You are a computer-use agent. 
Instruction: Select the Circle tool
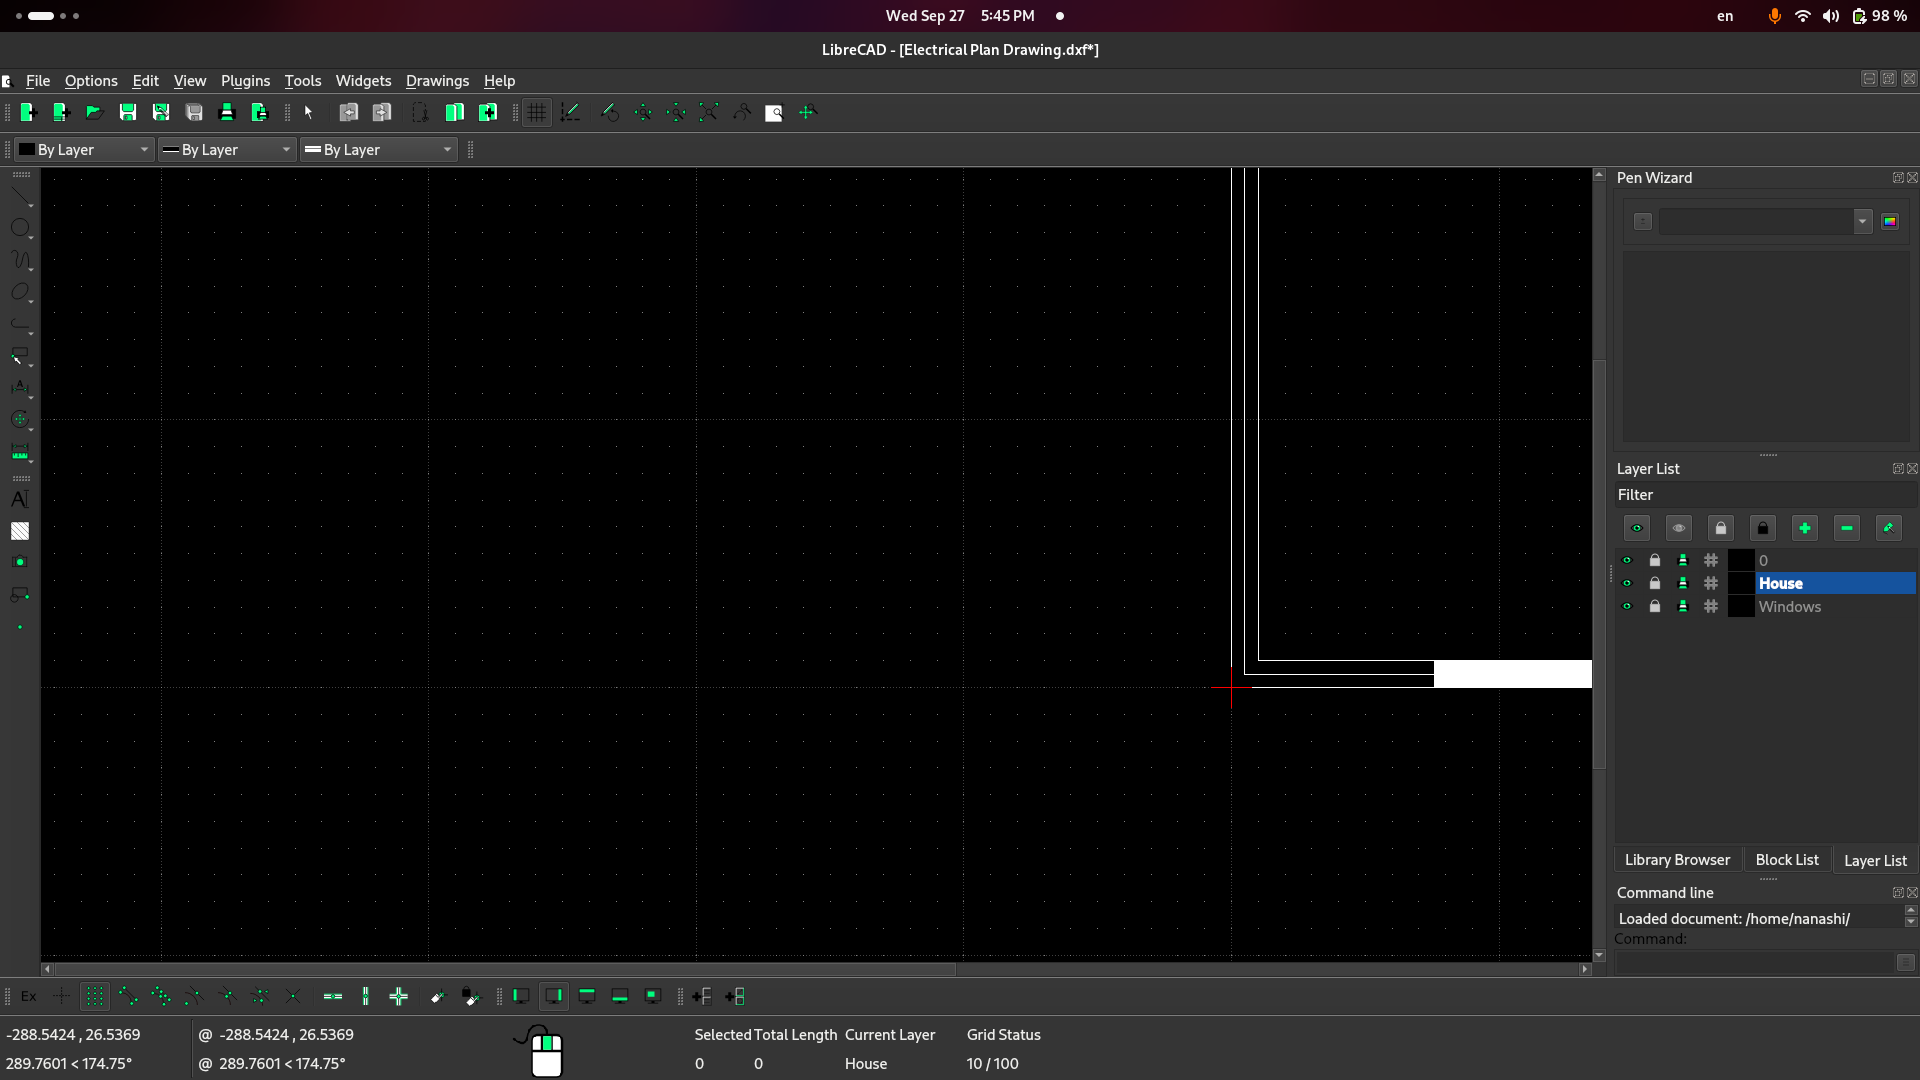coord(20,227)
